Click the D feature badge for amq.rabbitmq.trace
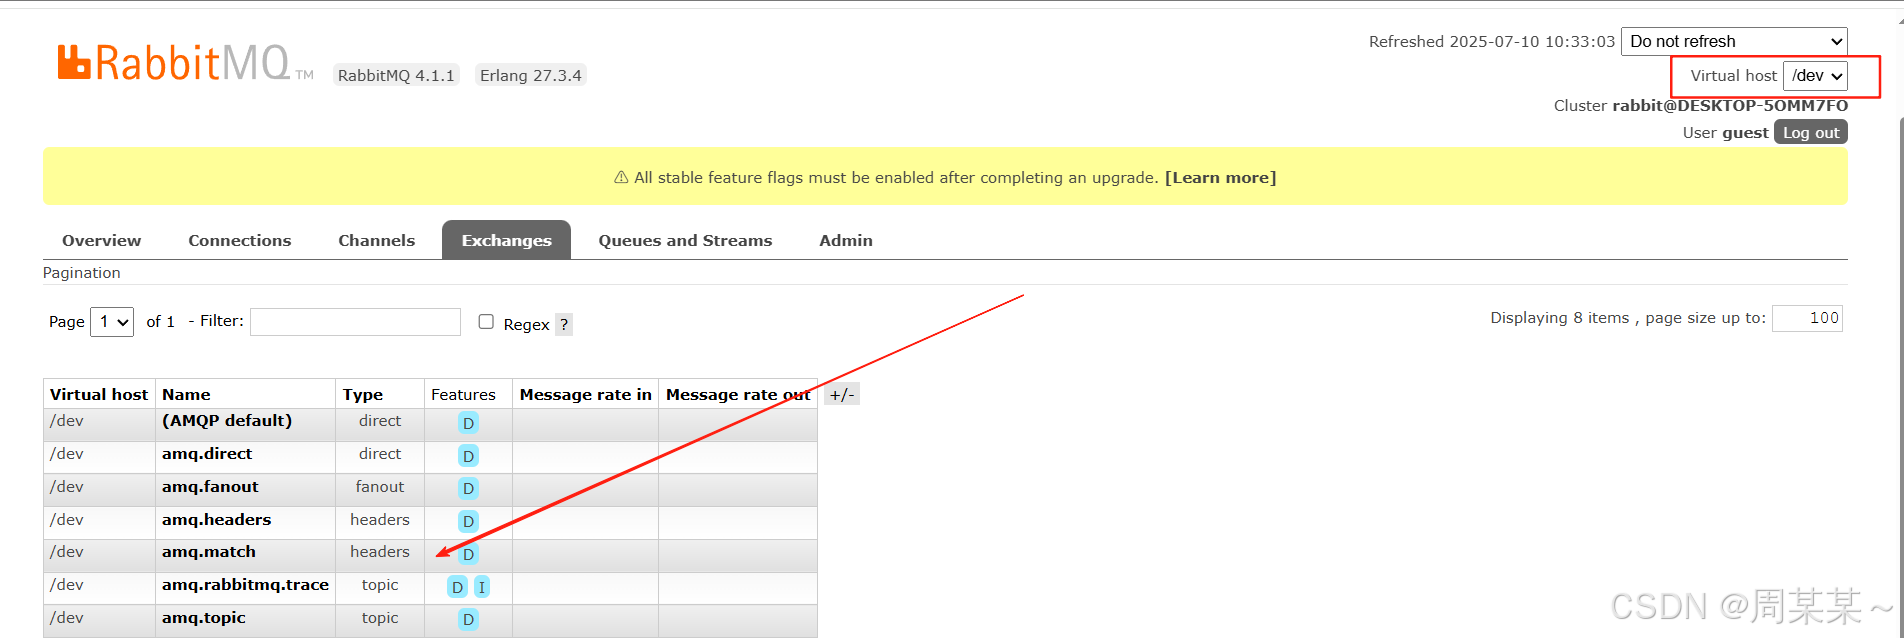Screen dimensions: 1904x638 pyautogui.click(x=457, y=587)
